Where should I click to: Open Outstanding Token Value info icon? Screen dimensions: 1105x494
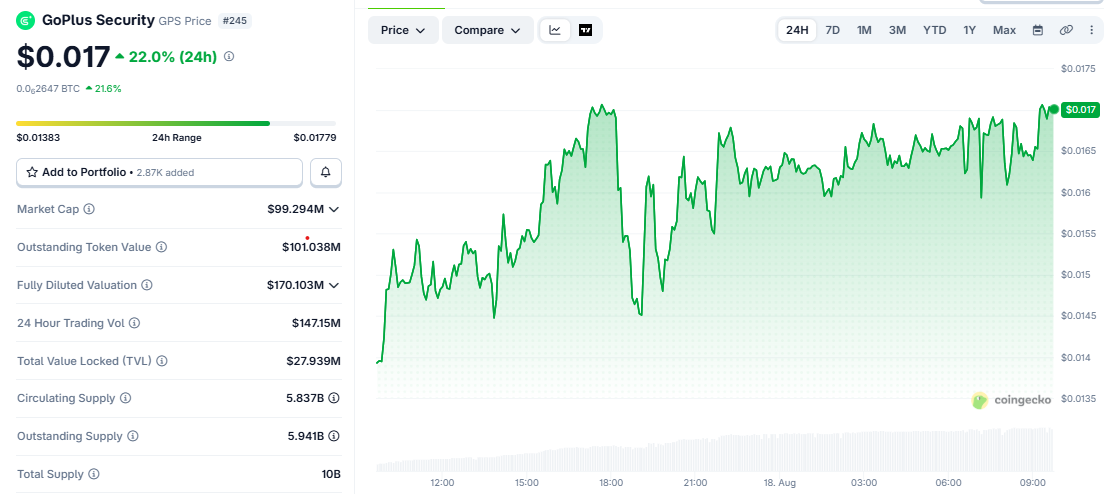tap(161, 247)
